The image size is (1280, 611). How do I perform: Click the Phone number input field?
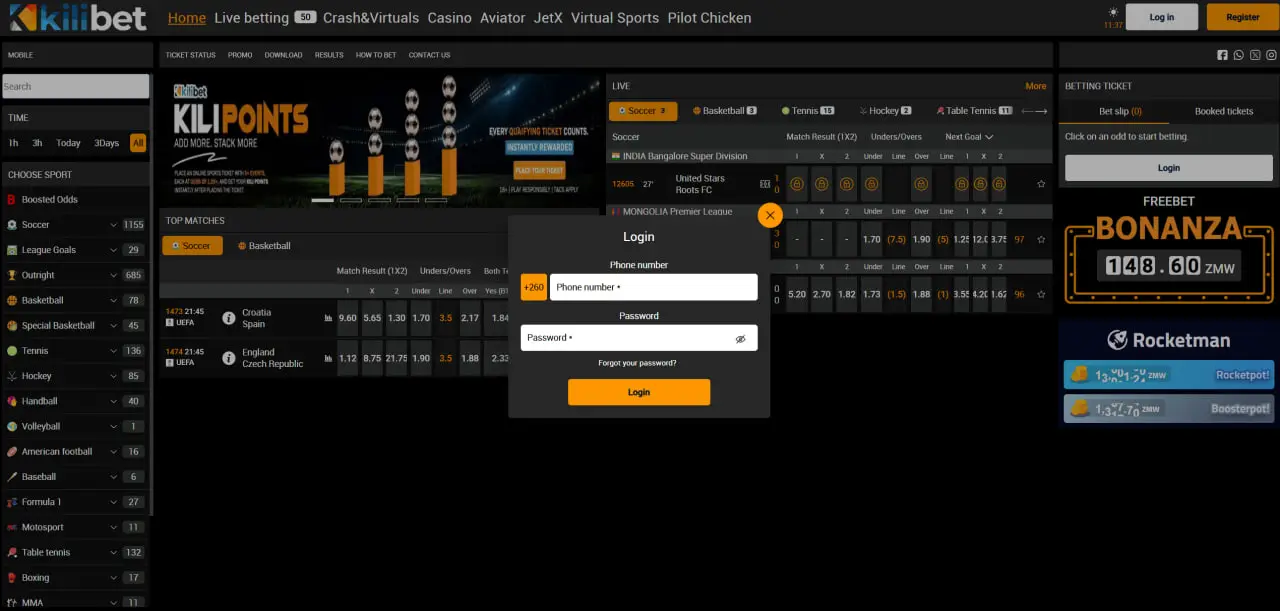tap(653, 287)
